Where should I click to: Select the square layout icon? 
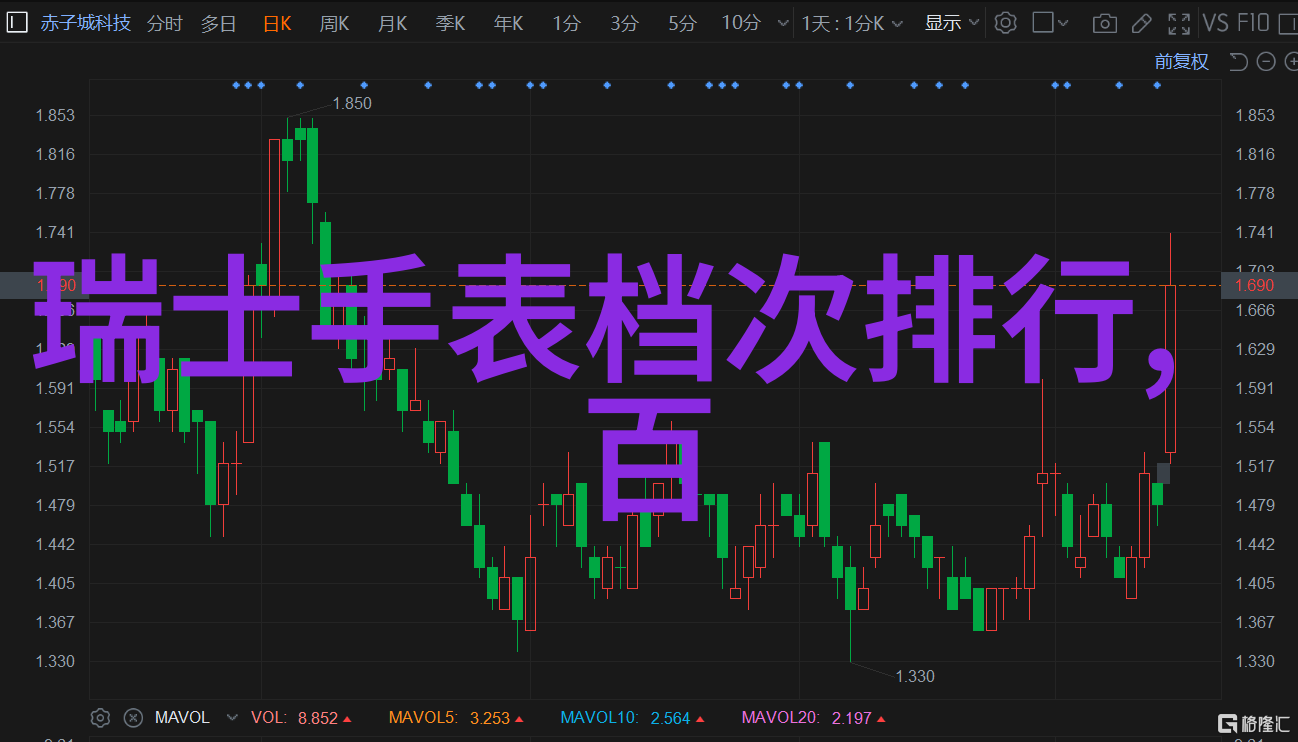click(1043, 22)
